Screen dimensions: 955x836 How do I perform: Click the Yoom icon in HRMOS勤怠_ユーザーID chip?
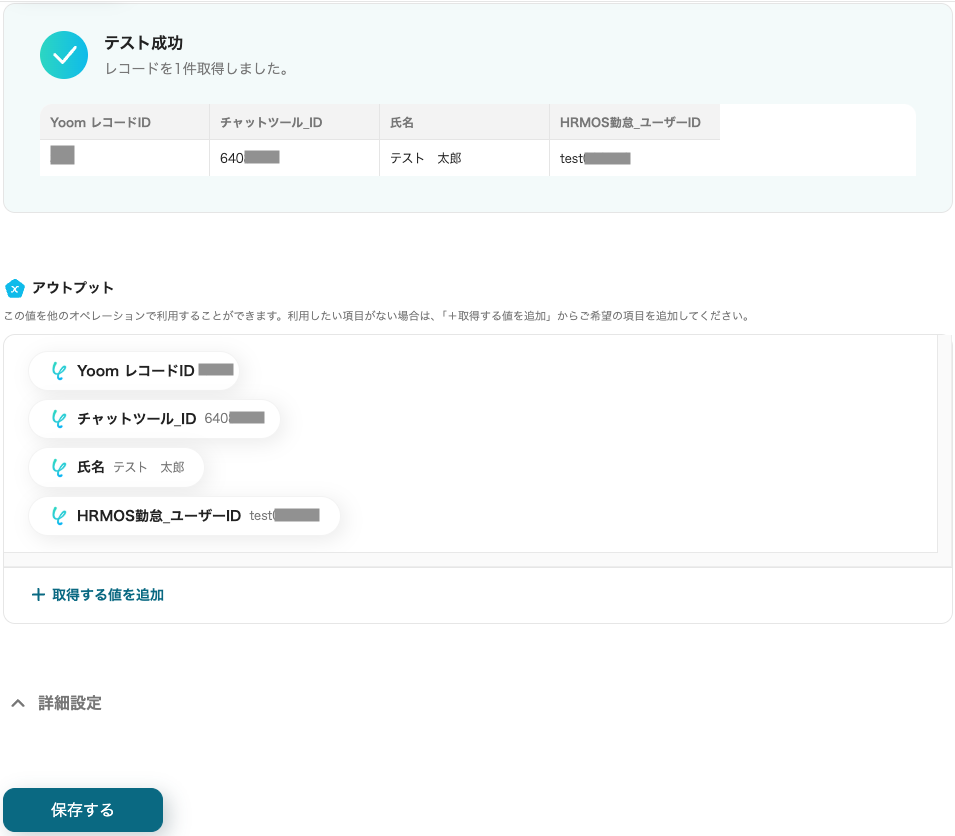(58, 516)
